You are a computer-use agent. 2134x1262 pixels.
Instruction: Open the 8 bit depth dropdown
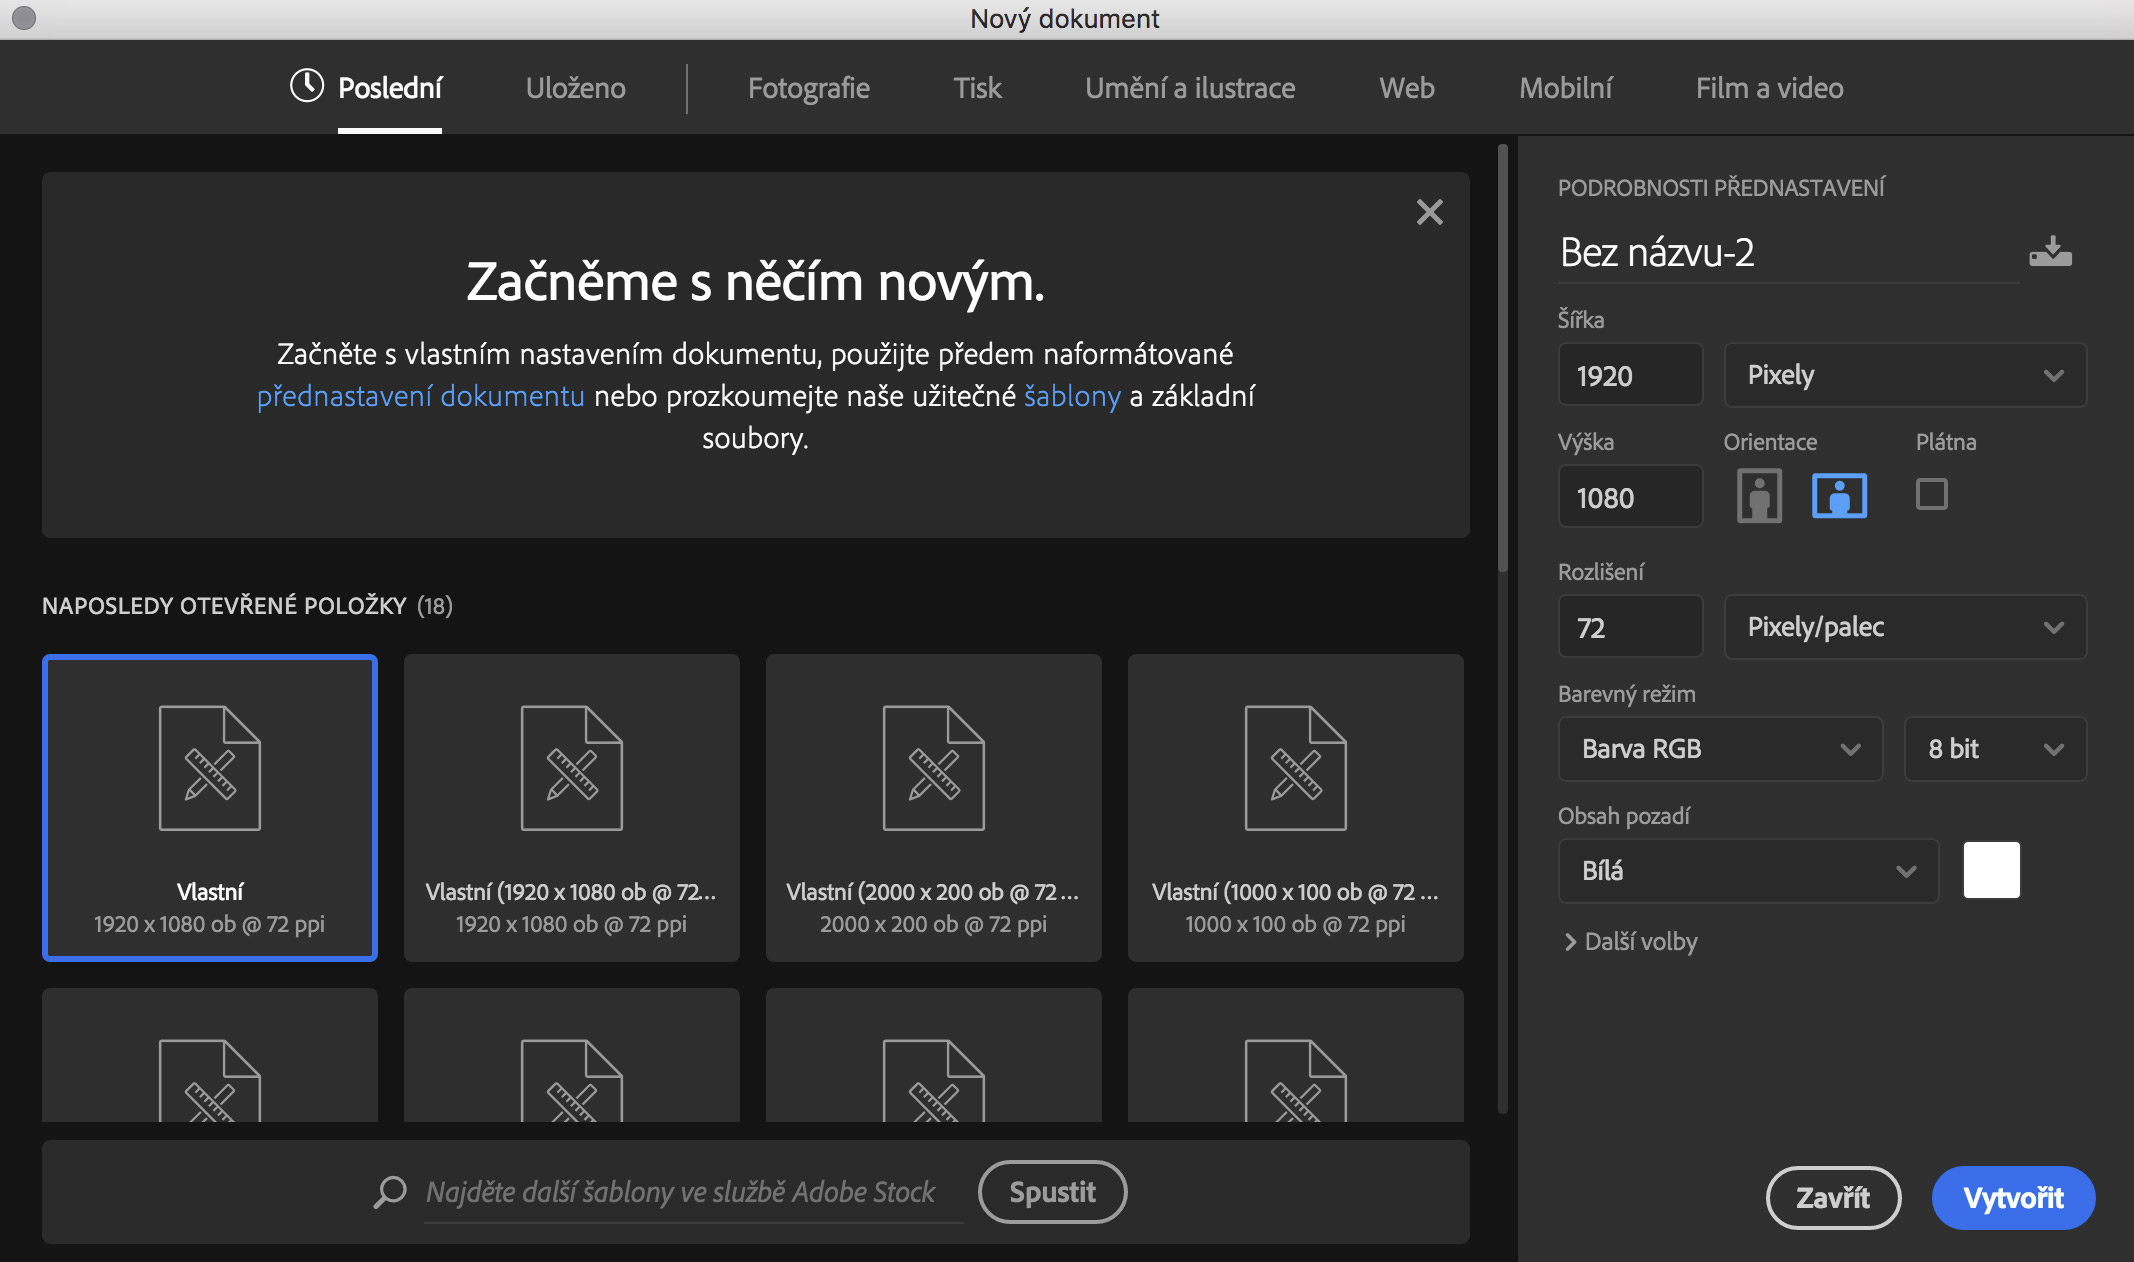pos(1995,749)
